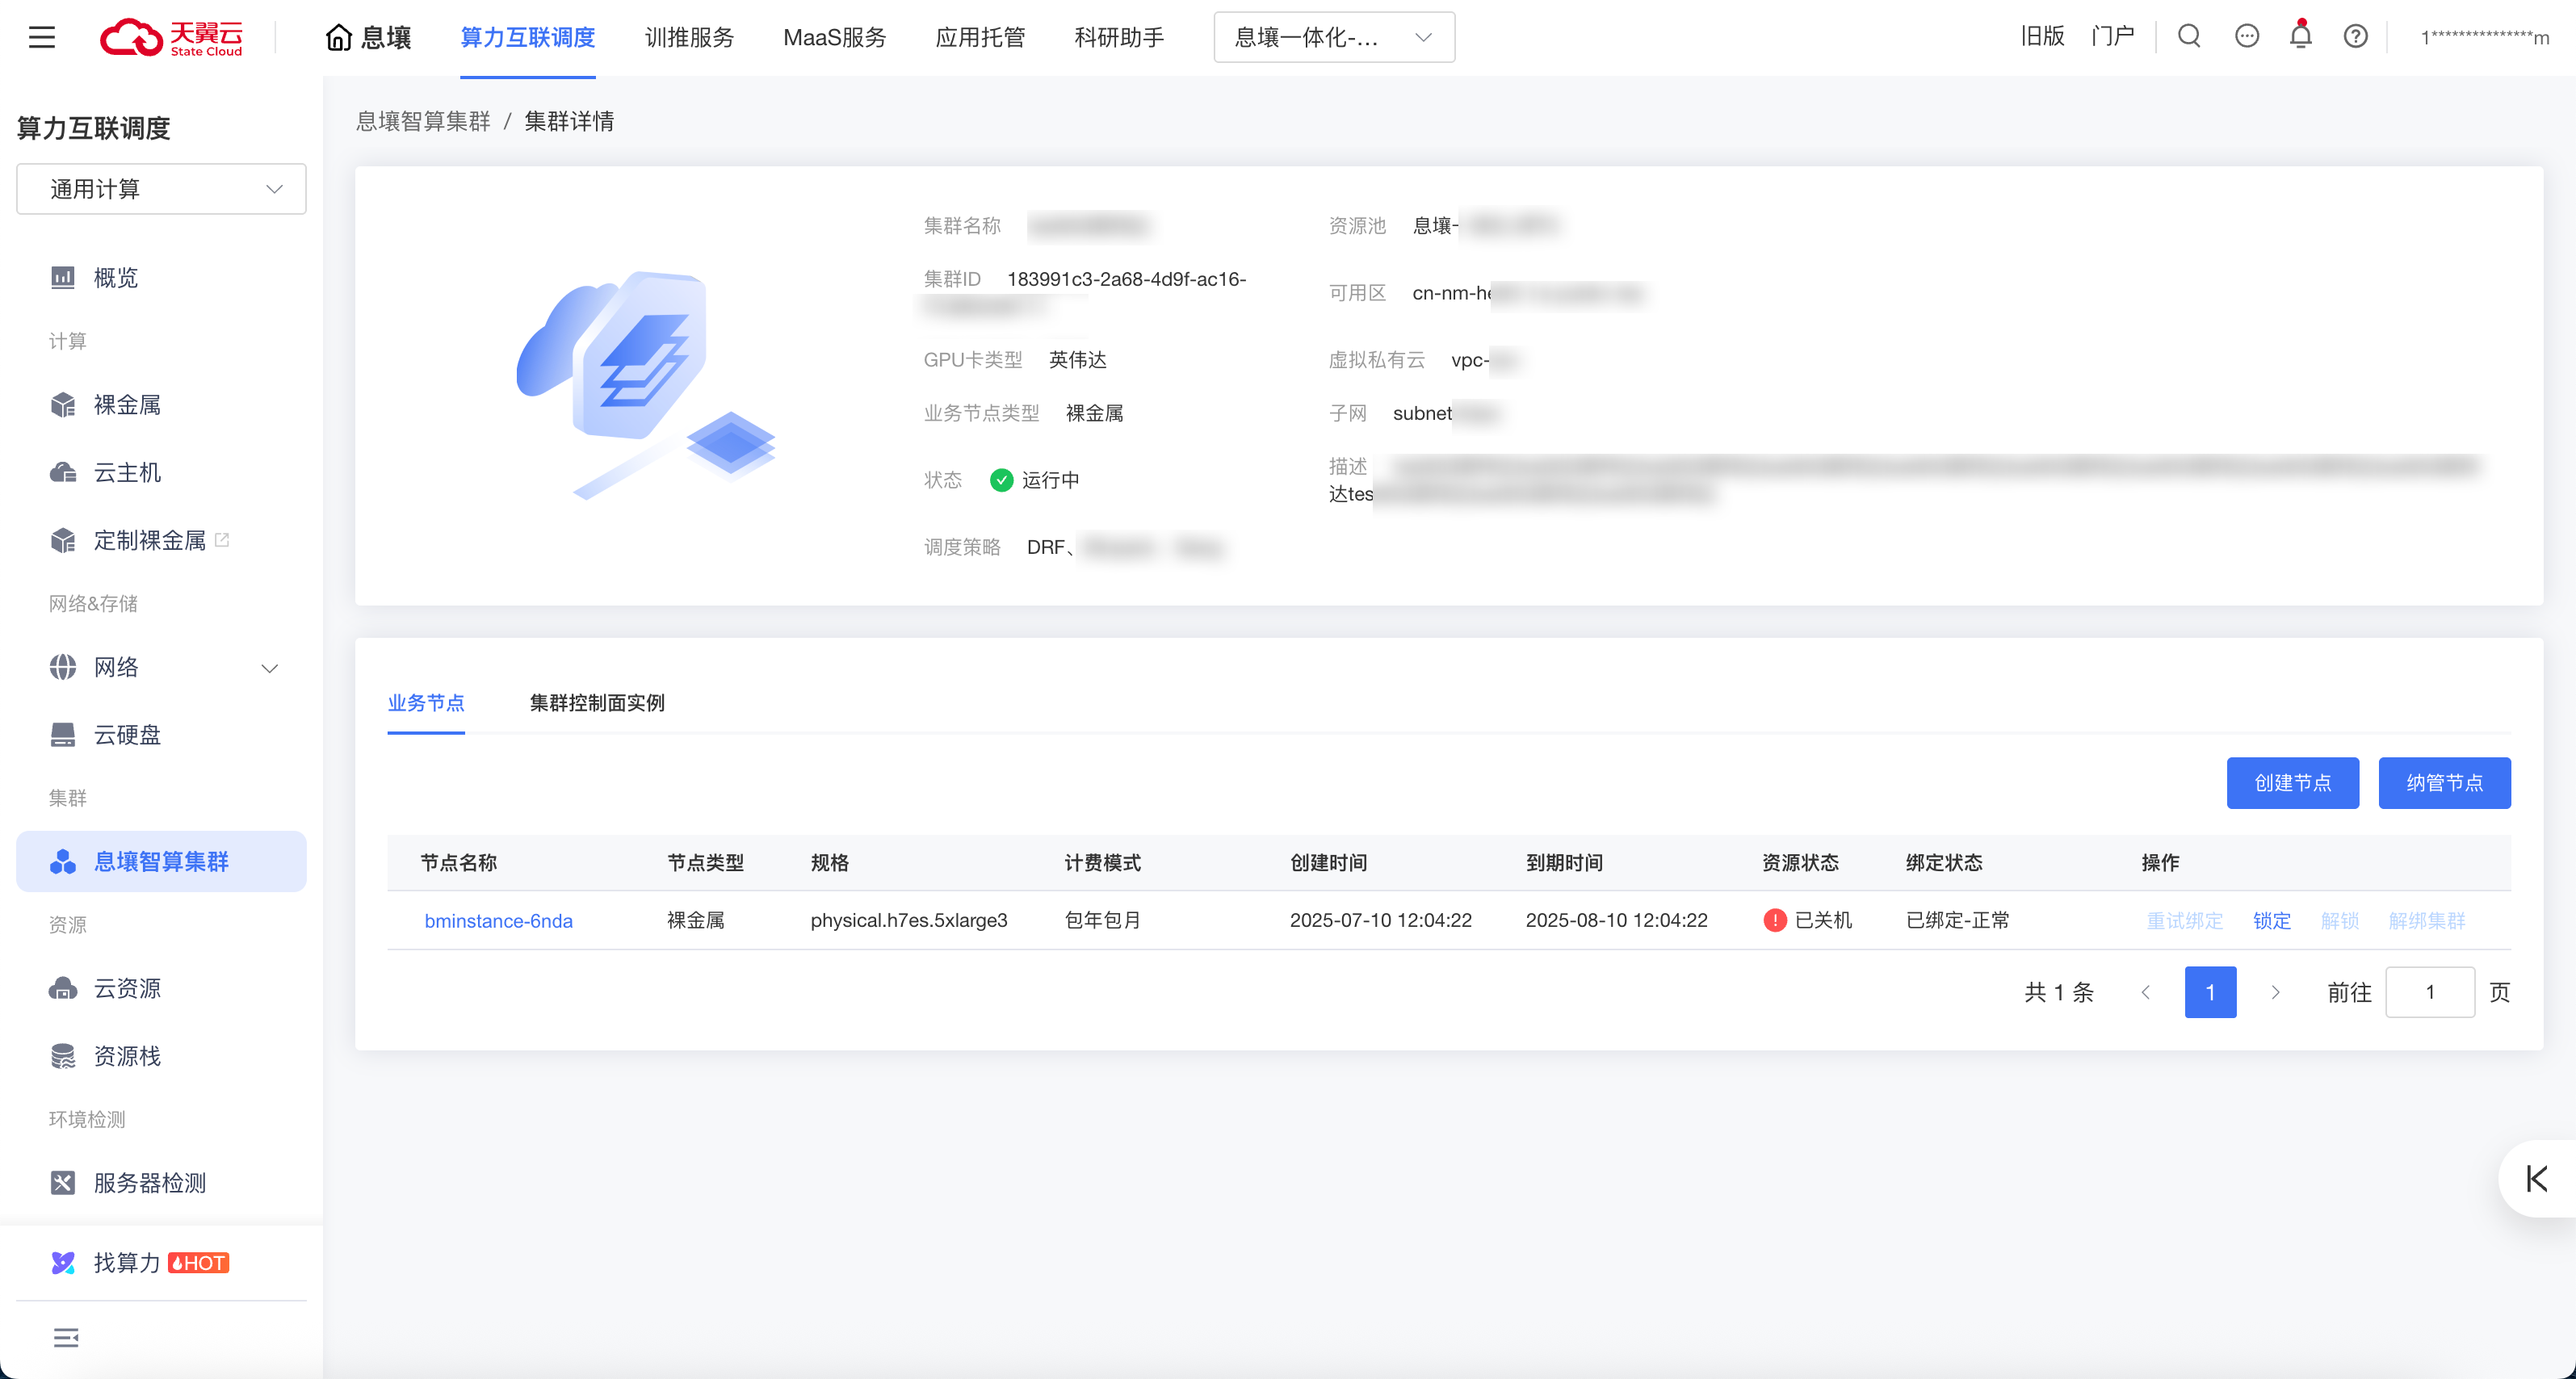Open the bminstance-6nda node link
The height and width of the screenshot is (1379, 2576).
pos(498,920)
